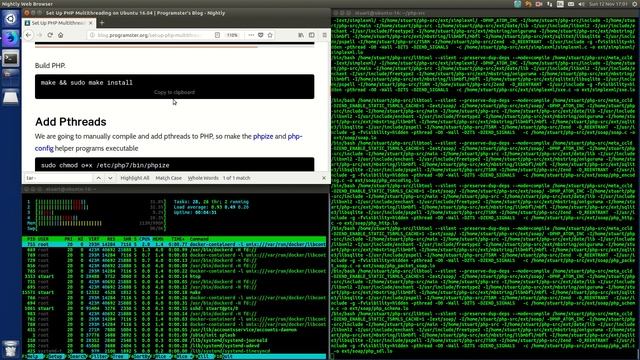640x360 pixels.
Task: Click the 110% zoom level indicator
Action: coord(232,35)
